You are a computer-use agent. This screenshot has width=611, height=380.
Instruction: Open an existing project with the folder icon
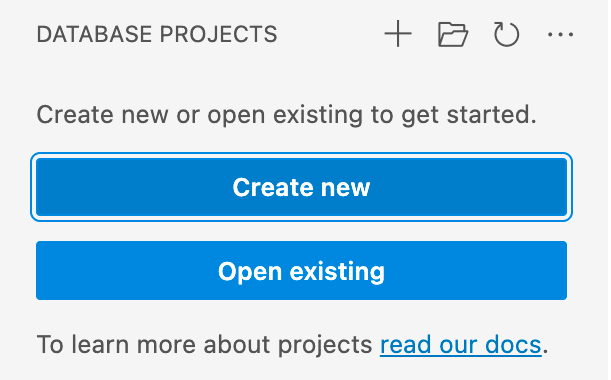coord(452,34)
